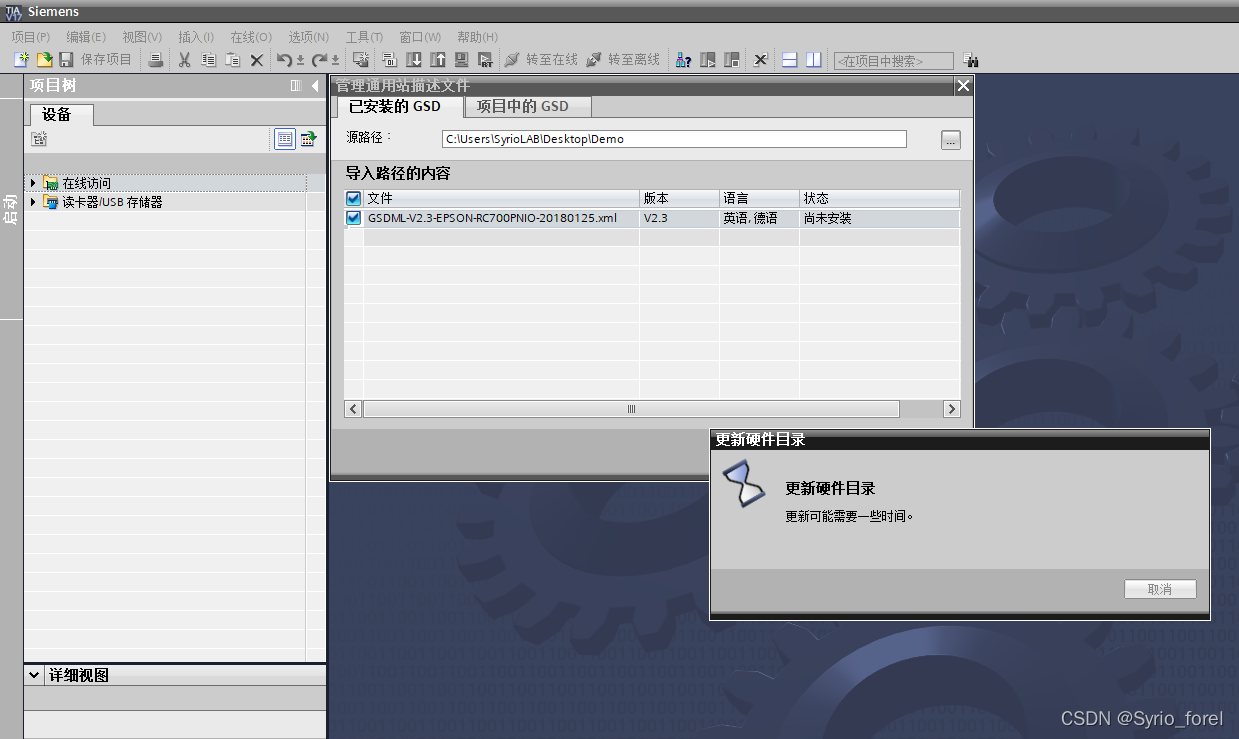
Task: Open the 在线(O) menu
Action: pos(251,37)
